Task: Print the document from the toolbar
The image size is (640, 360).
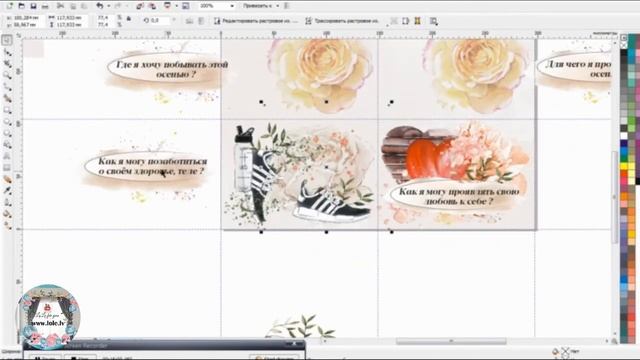Action: [45, 6]
